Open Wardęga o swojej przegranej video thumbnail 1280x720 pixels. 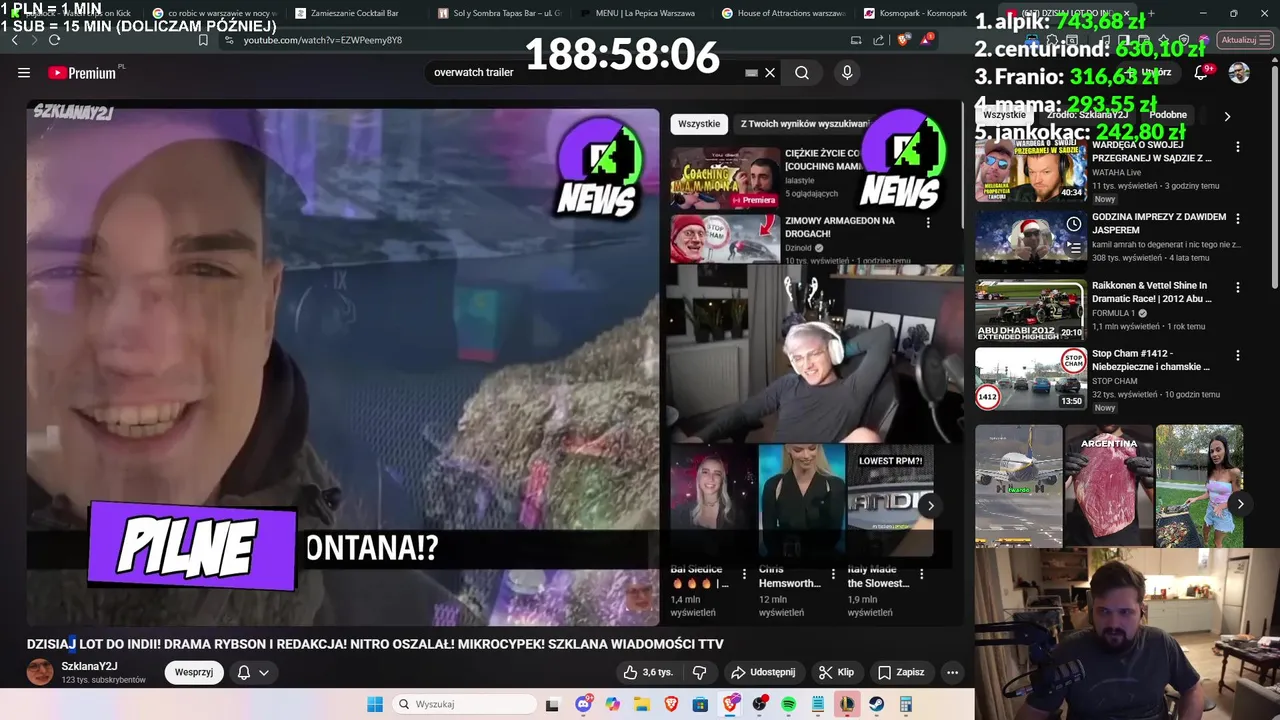click(1030, 170)
